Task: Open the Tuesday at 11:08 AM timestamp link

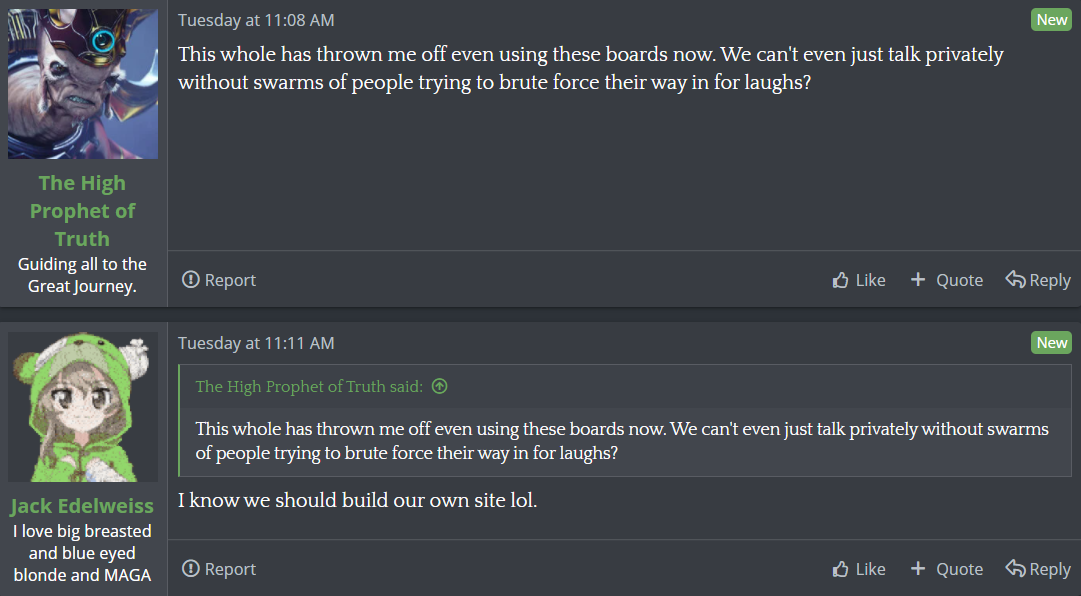Action: click(x=256, y=20)
